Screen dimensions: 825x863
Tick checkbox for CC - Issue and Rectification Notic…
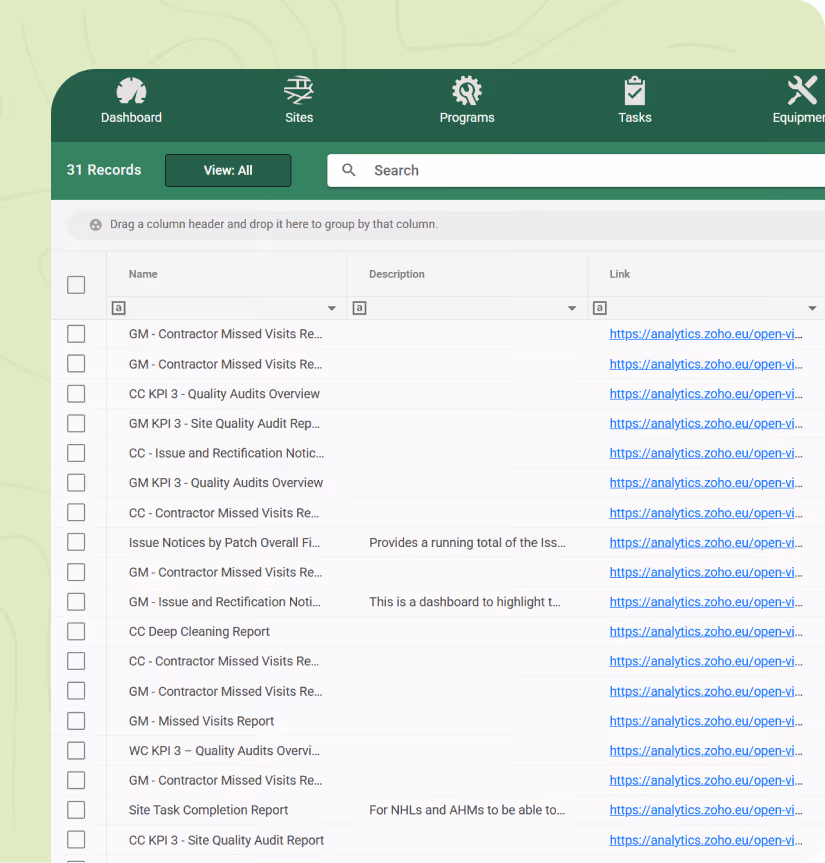[x=76, y=454]
